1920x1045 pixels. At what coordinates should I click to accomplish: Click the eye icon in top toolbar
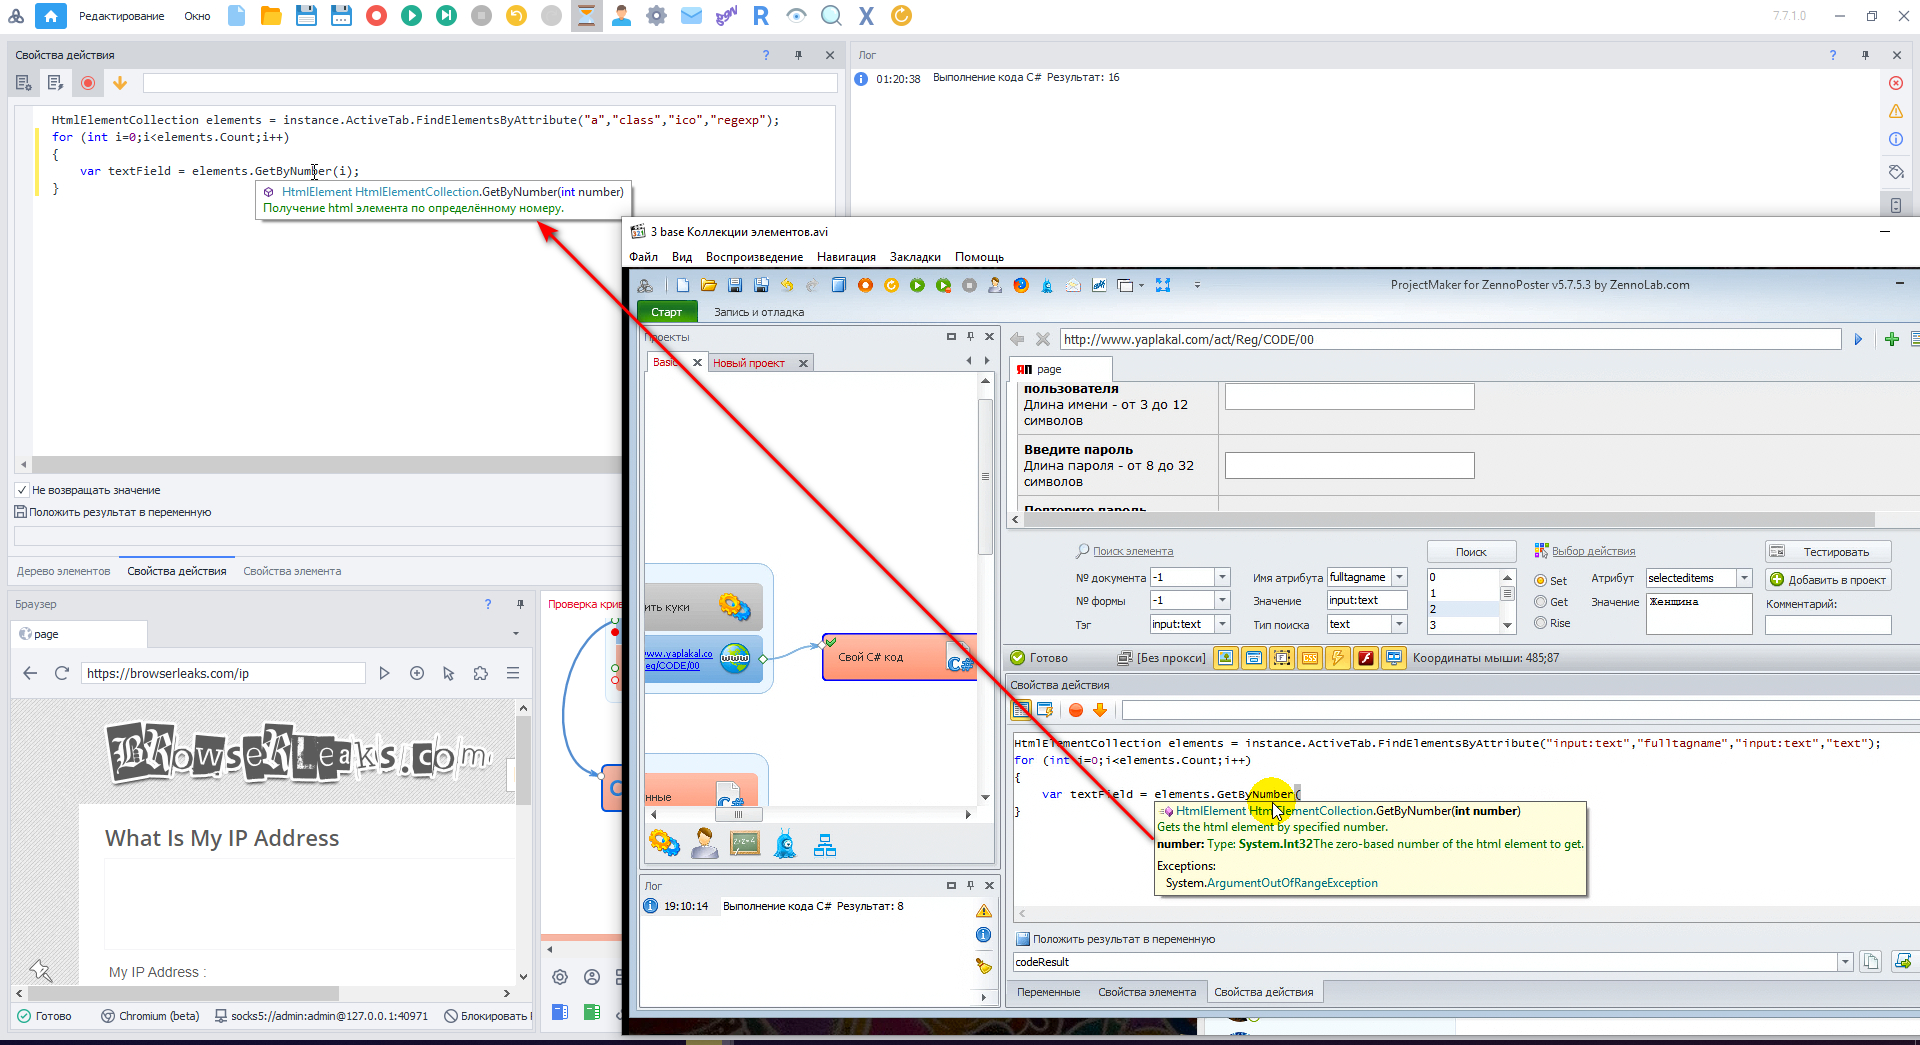click(x=796, y=16)
